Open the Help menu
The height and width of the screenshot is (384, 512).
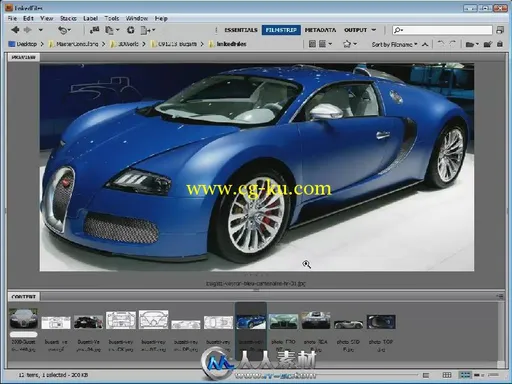[x=161, y=18]
